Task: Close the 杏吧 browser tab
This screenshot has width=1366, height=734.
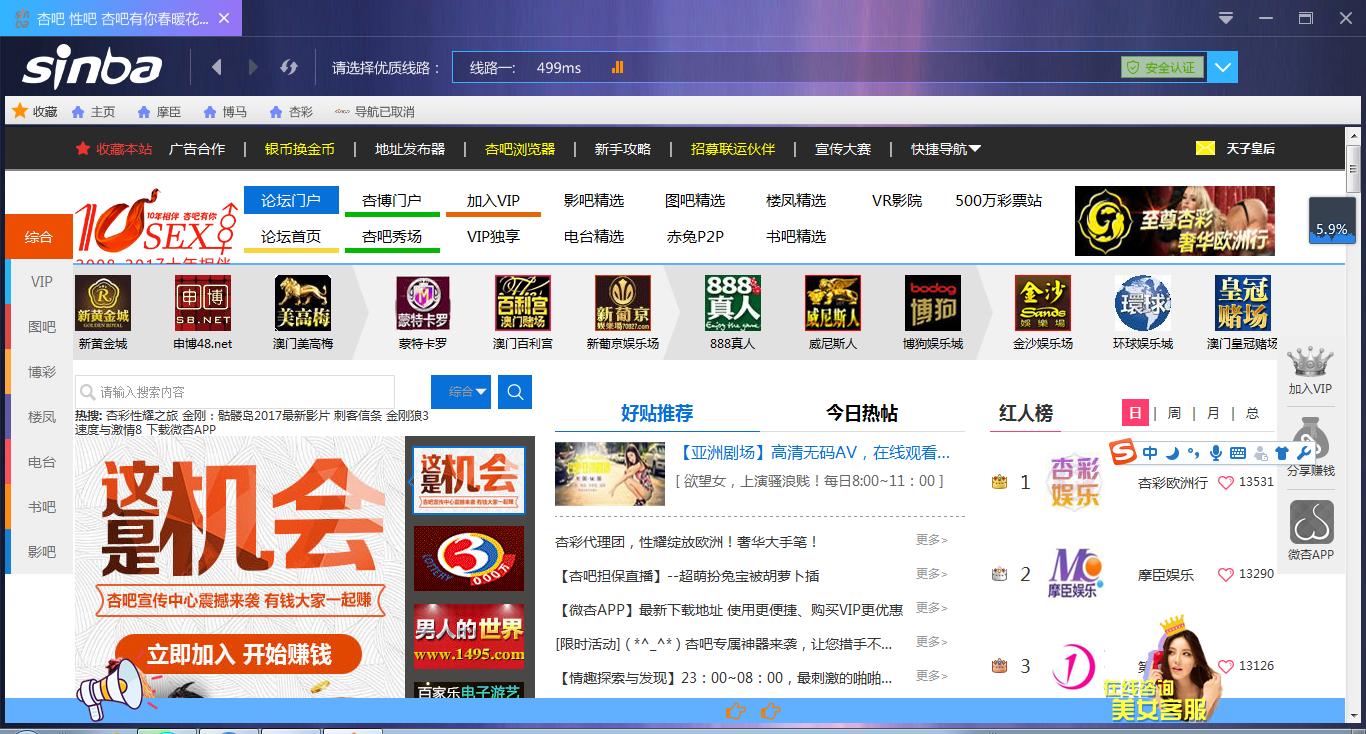Action: [x=223, y=18]
